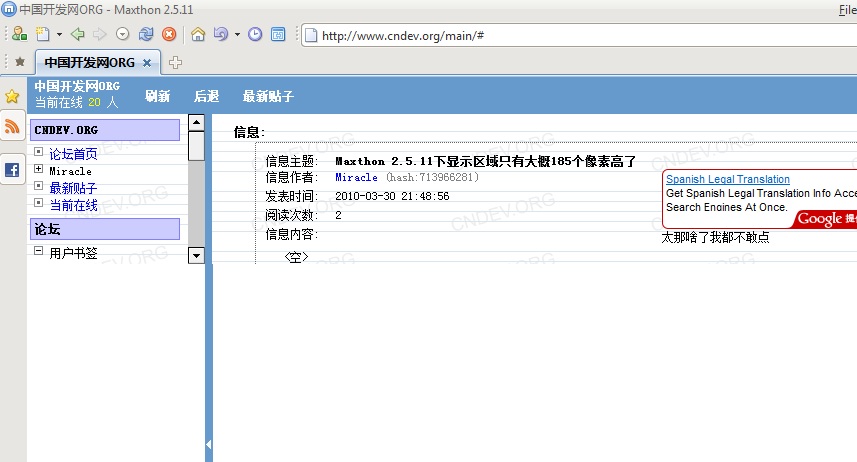The image size is (857, 462).
Task: Click the left panel scroll-up arrow
Action: point(196,122)
